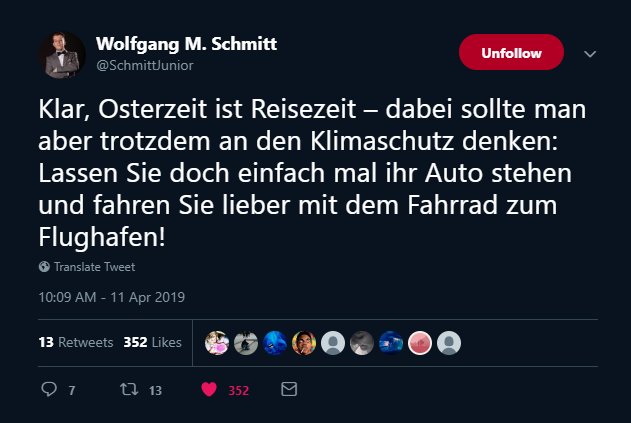Click the fourth liker avatar in the row
631x423 pixels.
[x=305, y=343]
